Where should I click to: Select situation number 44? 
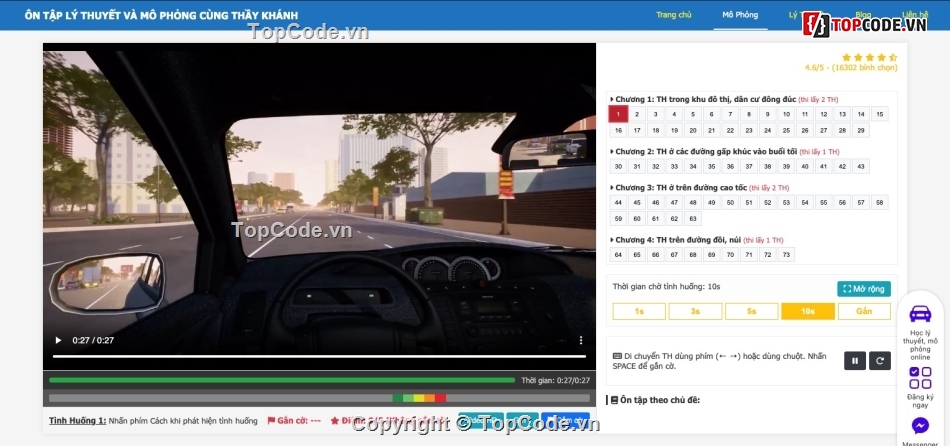[x=619, y=202]
